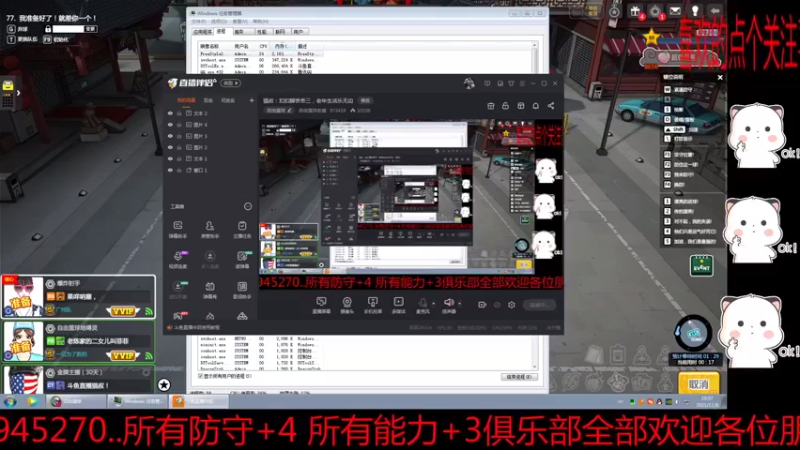The width and height of the screenshot is (800, 450).
Task: Sort Task Manager by CPU column
Action: tap(263, 46)
